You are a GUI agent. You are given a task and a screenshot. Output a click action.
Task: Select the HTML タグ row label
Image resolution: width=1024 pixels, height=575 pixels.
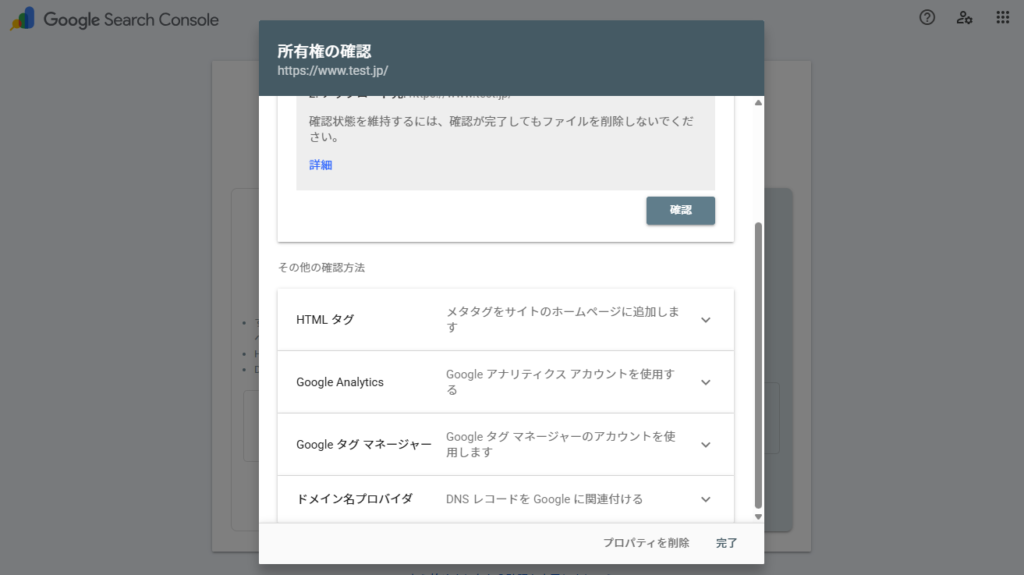pyautogui.click(x=325, y=320)
